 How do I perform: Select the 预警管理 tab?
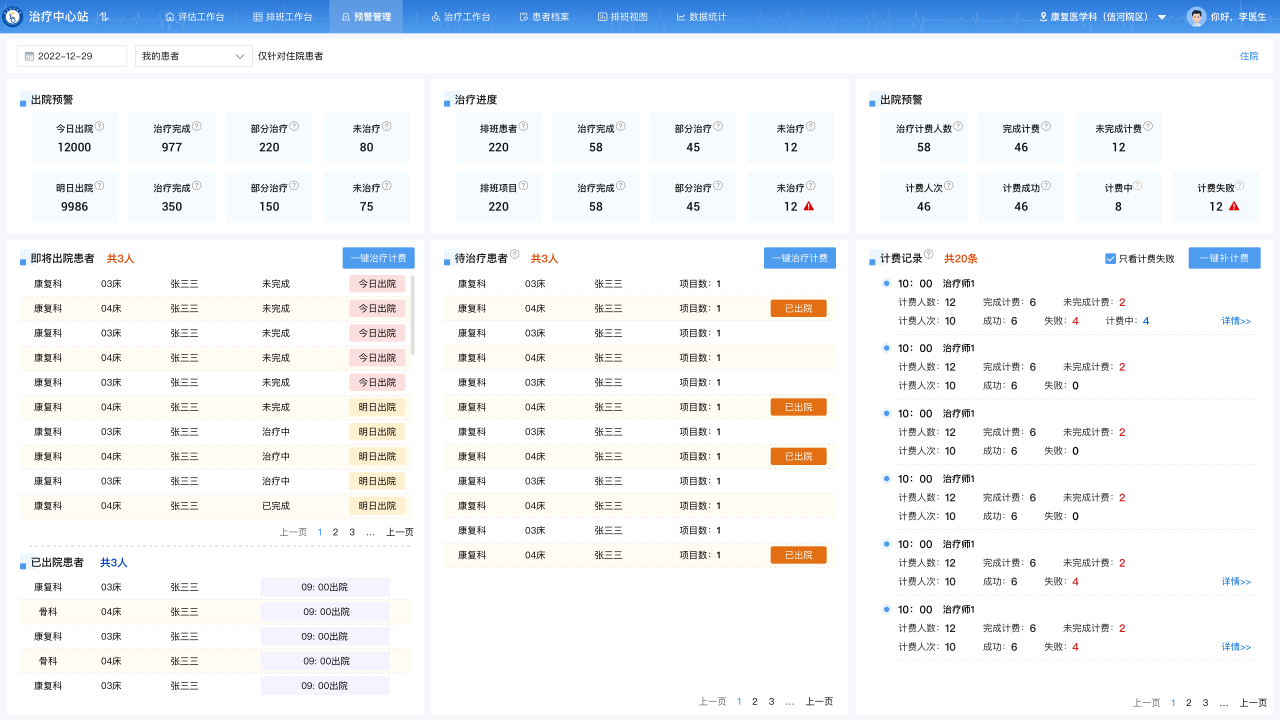tap(366, 17)
